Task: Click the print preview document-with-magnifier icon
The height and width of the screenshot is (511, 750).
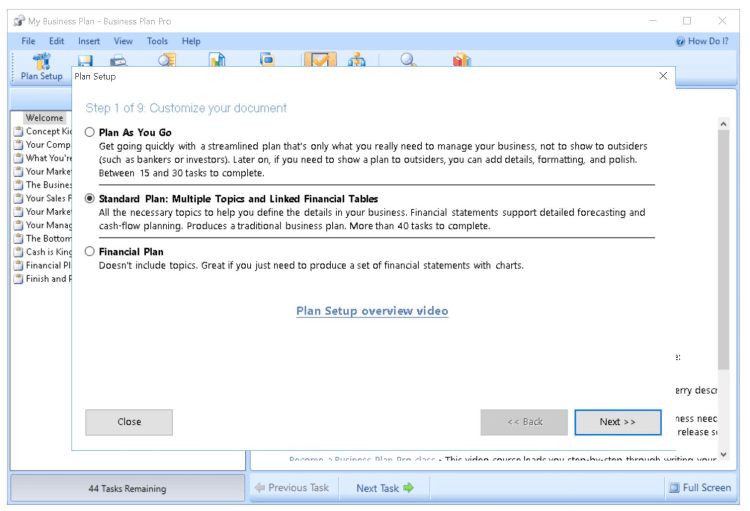Action: tap(167, 60)
